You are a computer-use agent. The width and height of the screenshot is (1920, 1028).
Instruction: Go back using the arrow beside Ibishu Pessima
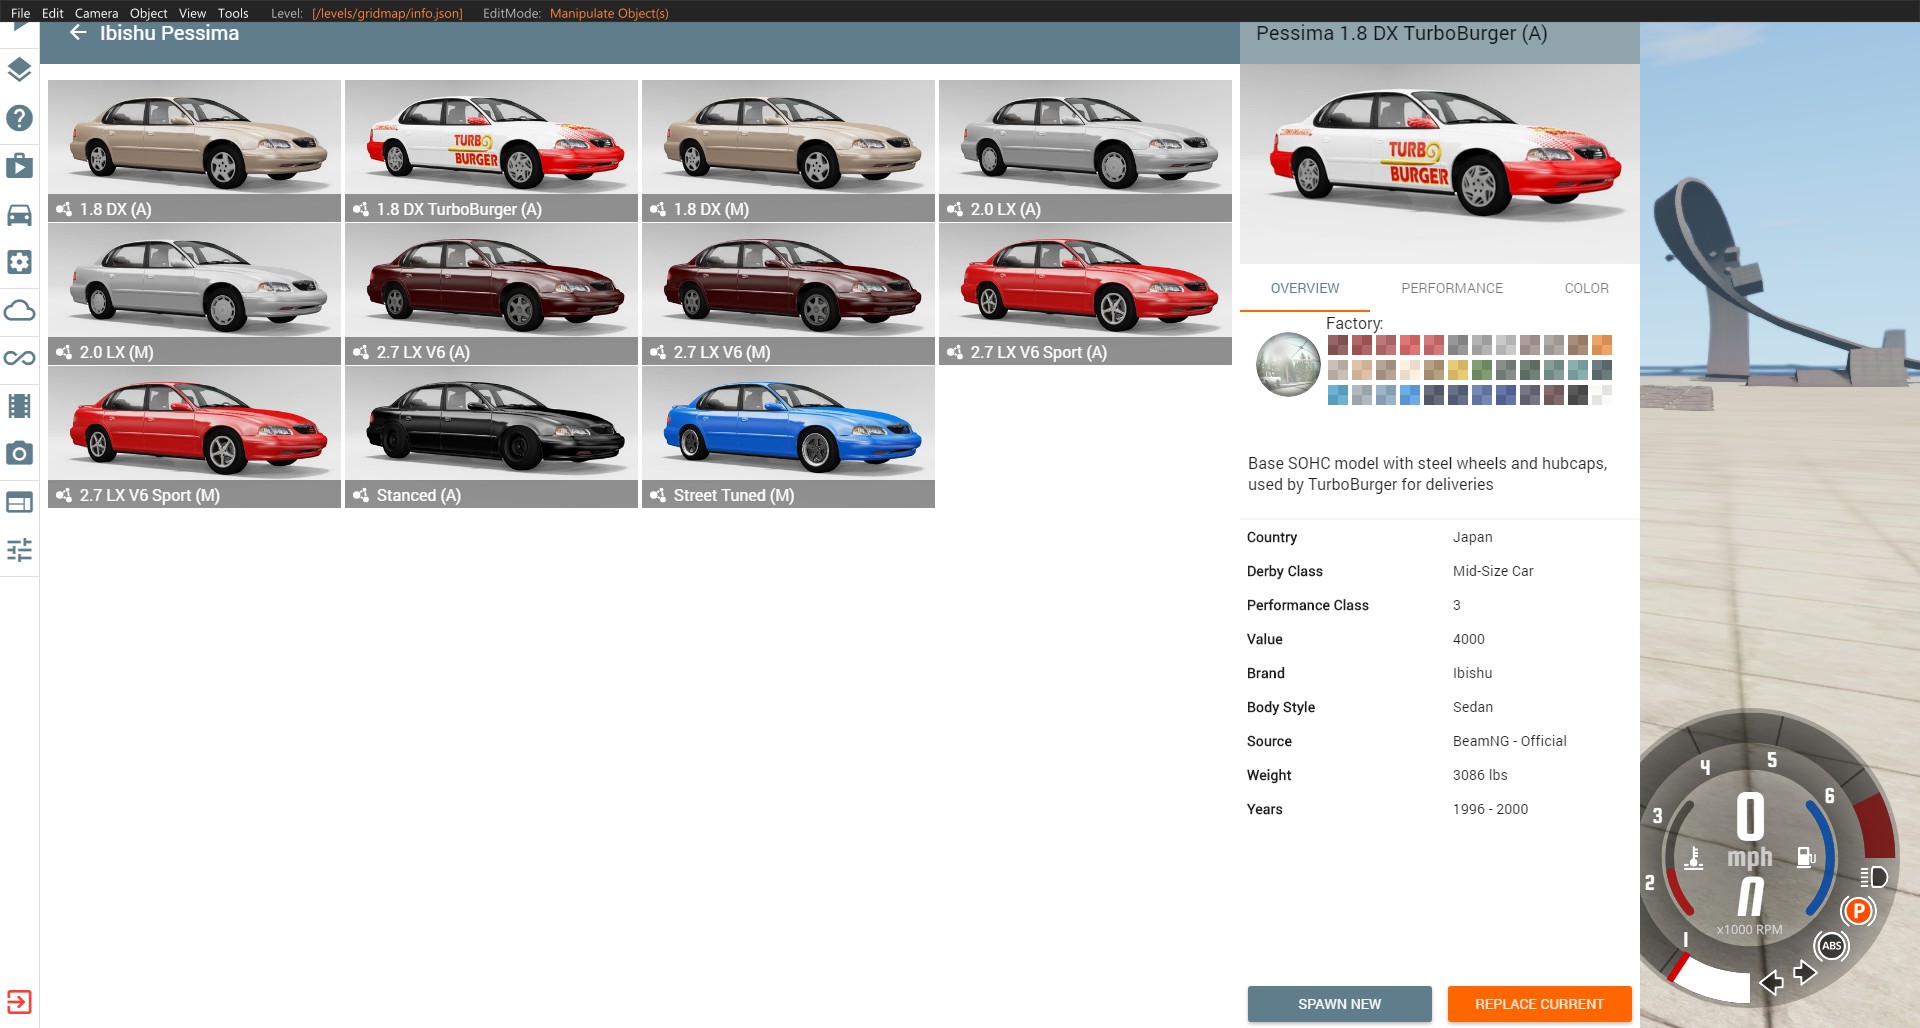(78, 33)
